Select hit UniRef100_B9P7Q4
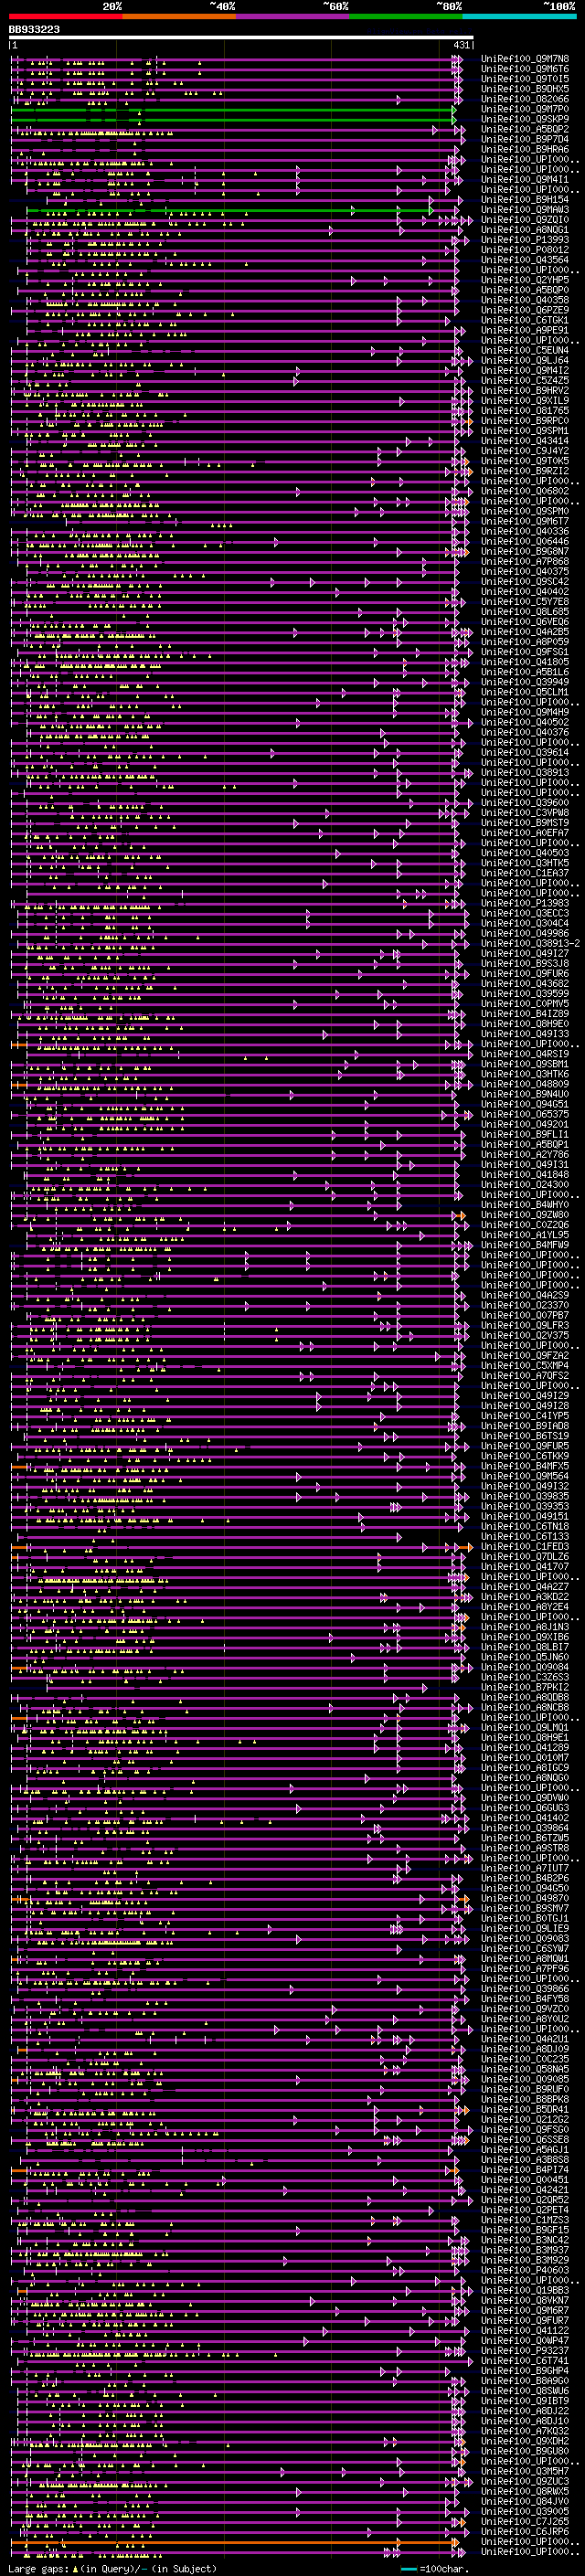The height and width of the screenshot is (2576, 585). pyautogui.click(x=525, y=139)
